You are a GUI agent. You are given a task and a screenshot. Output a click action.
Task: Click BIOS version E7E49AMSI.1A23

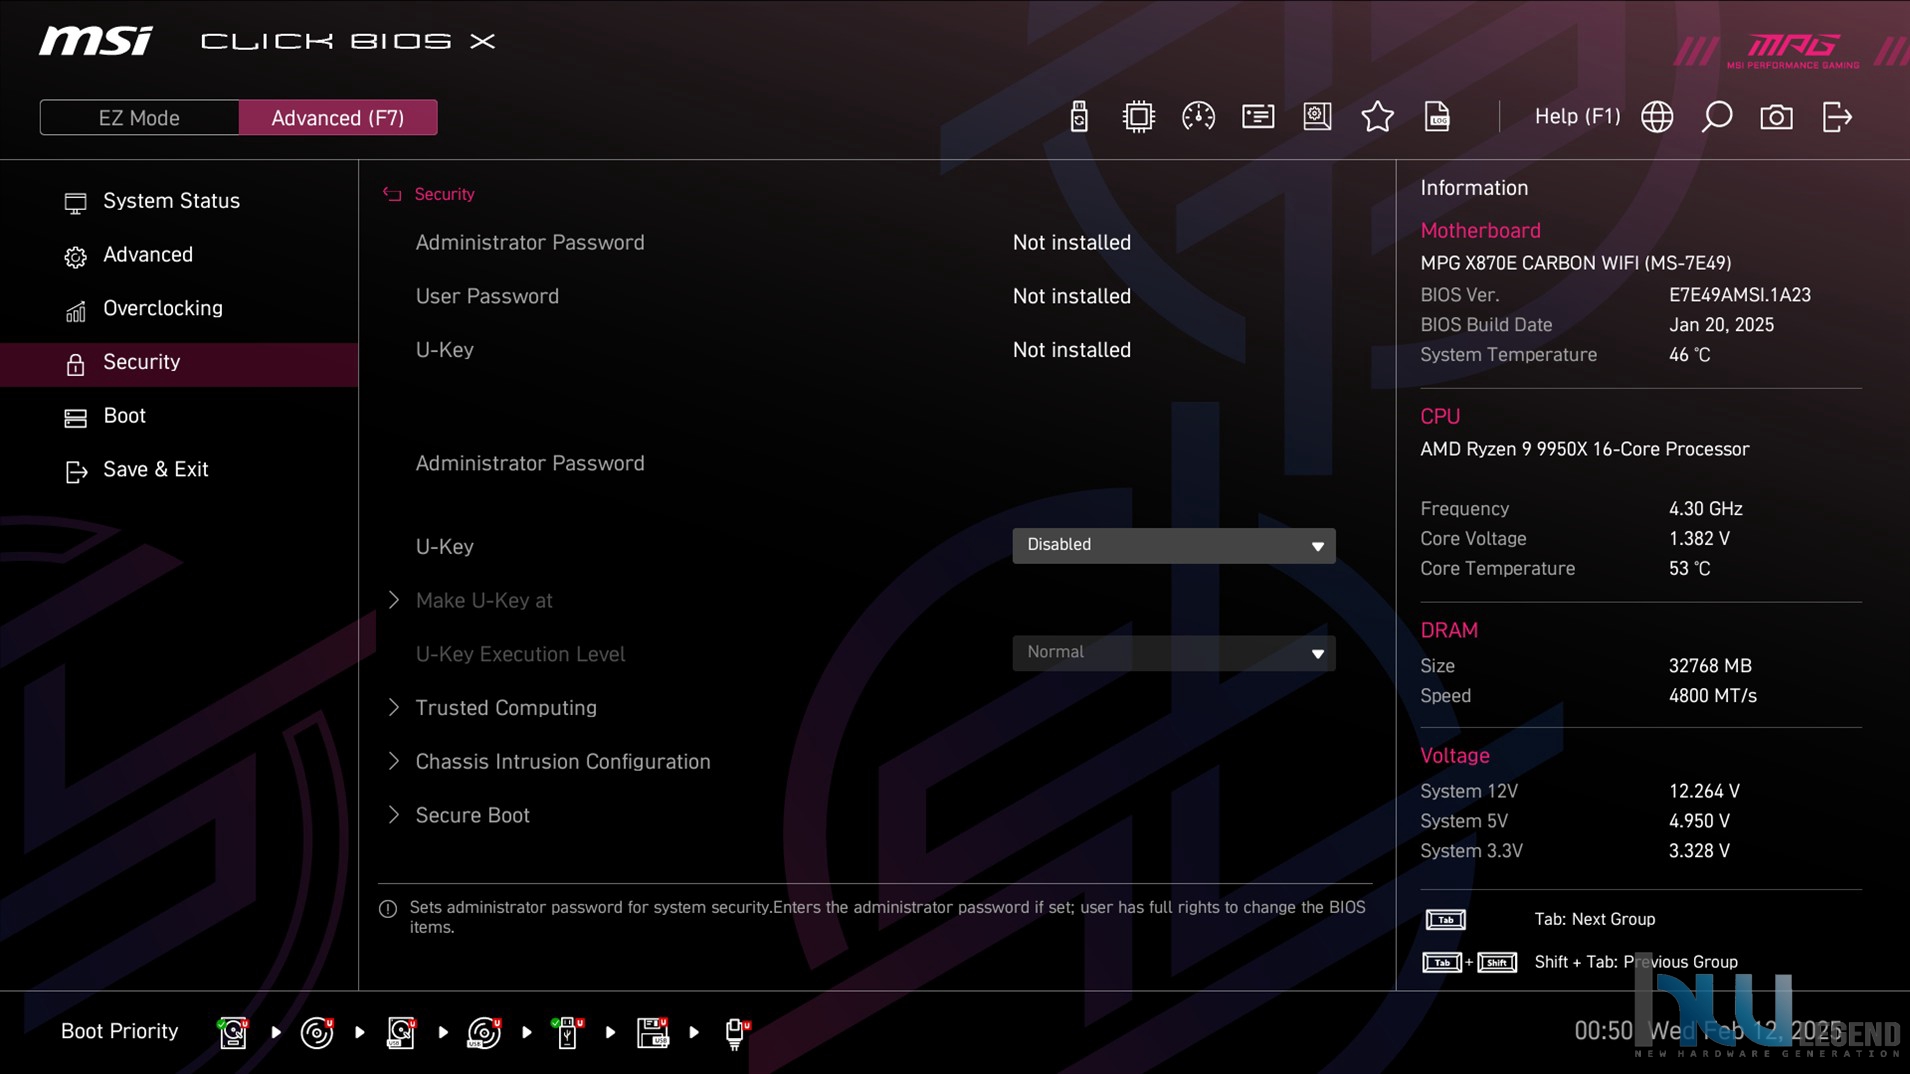pos(1739,295)
